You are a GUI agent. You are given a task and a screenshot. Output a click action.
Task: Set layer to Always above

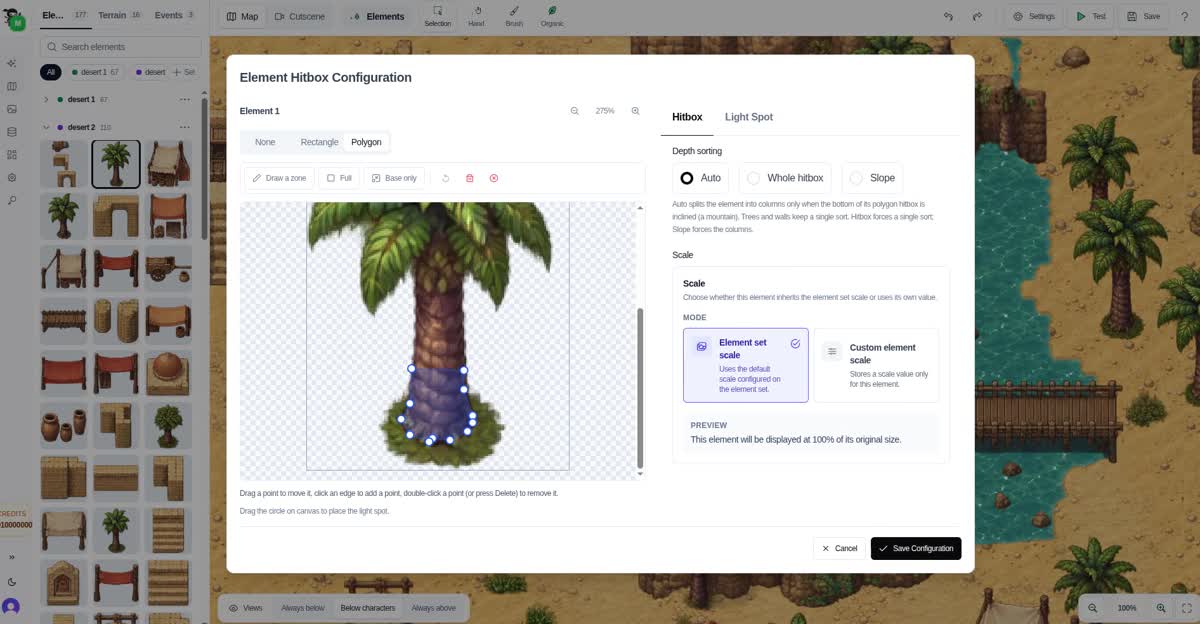pyautogui.click(x=433, y=608)
